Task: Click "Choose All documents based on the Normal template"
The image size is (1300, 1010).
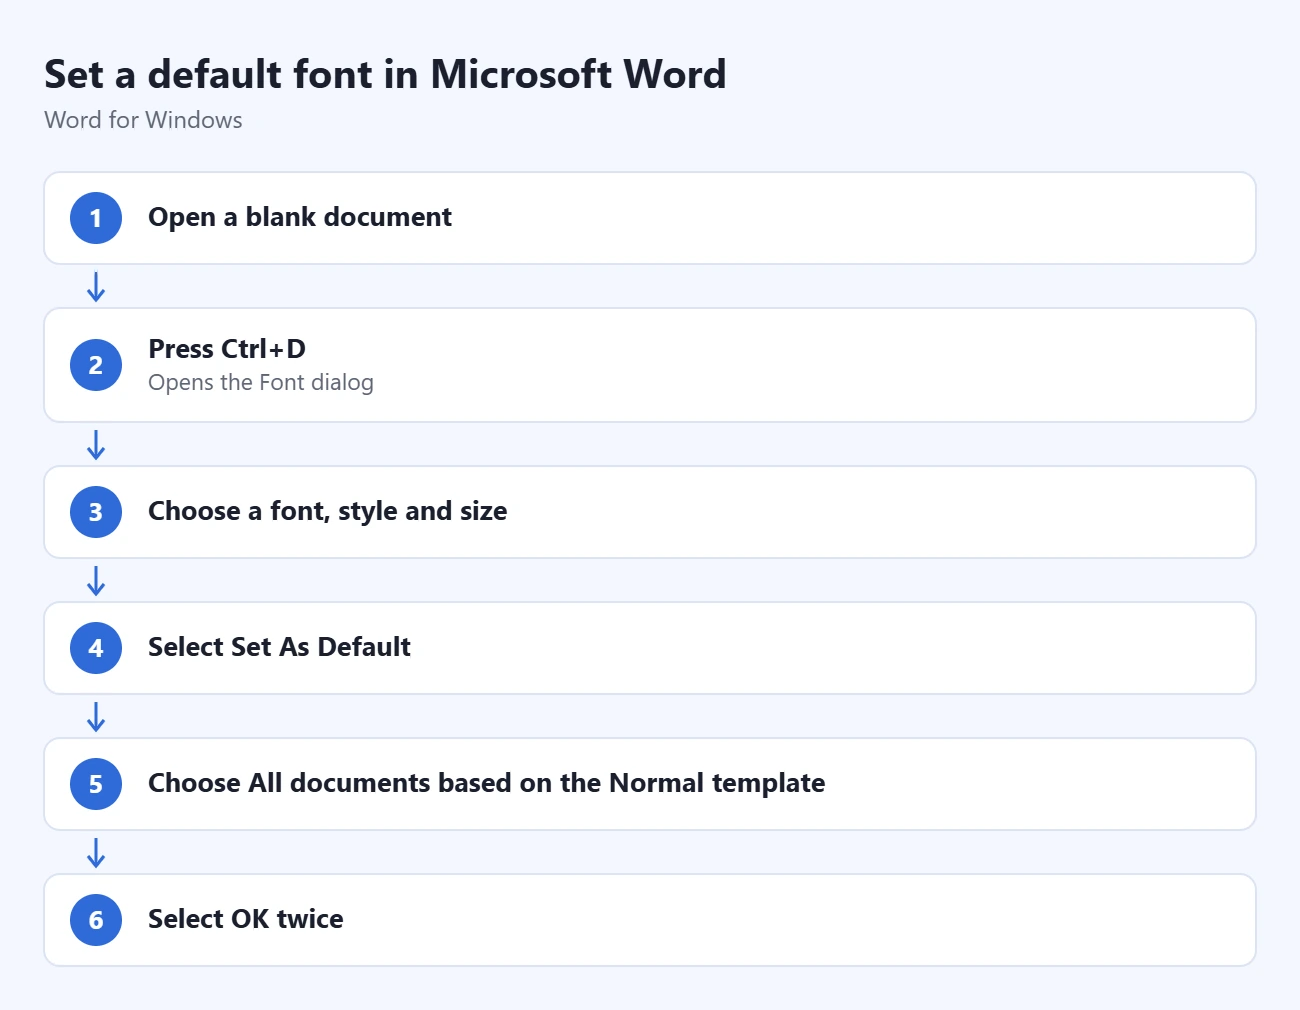Action: tap(487, 783)
